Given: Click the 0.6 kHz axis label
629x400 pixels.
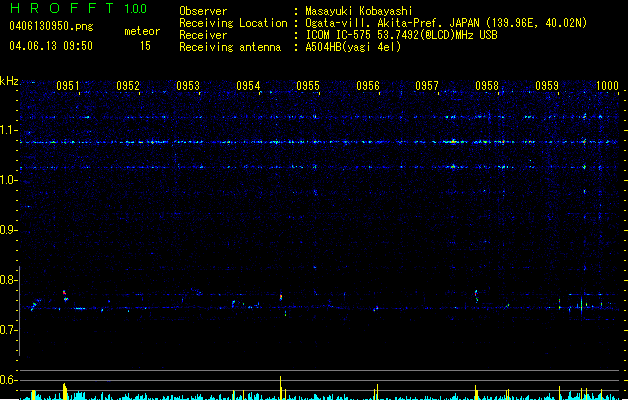Looking at the screenshot, I should click(x=8, y=380).
